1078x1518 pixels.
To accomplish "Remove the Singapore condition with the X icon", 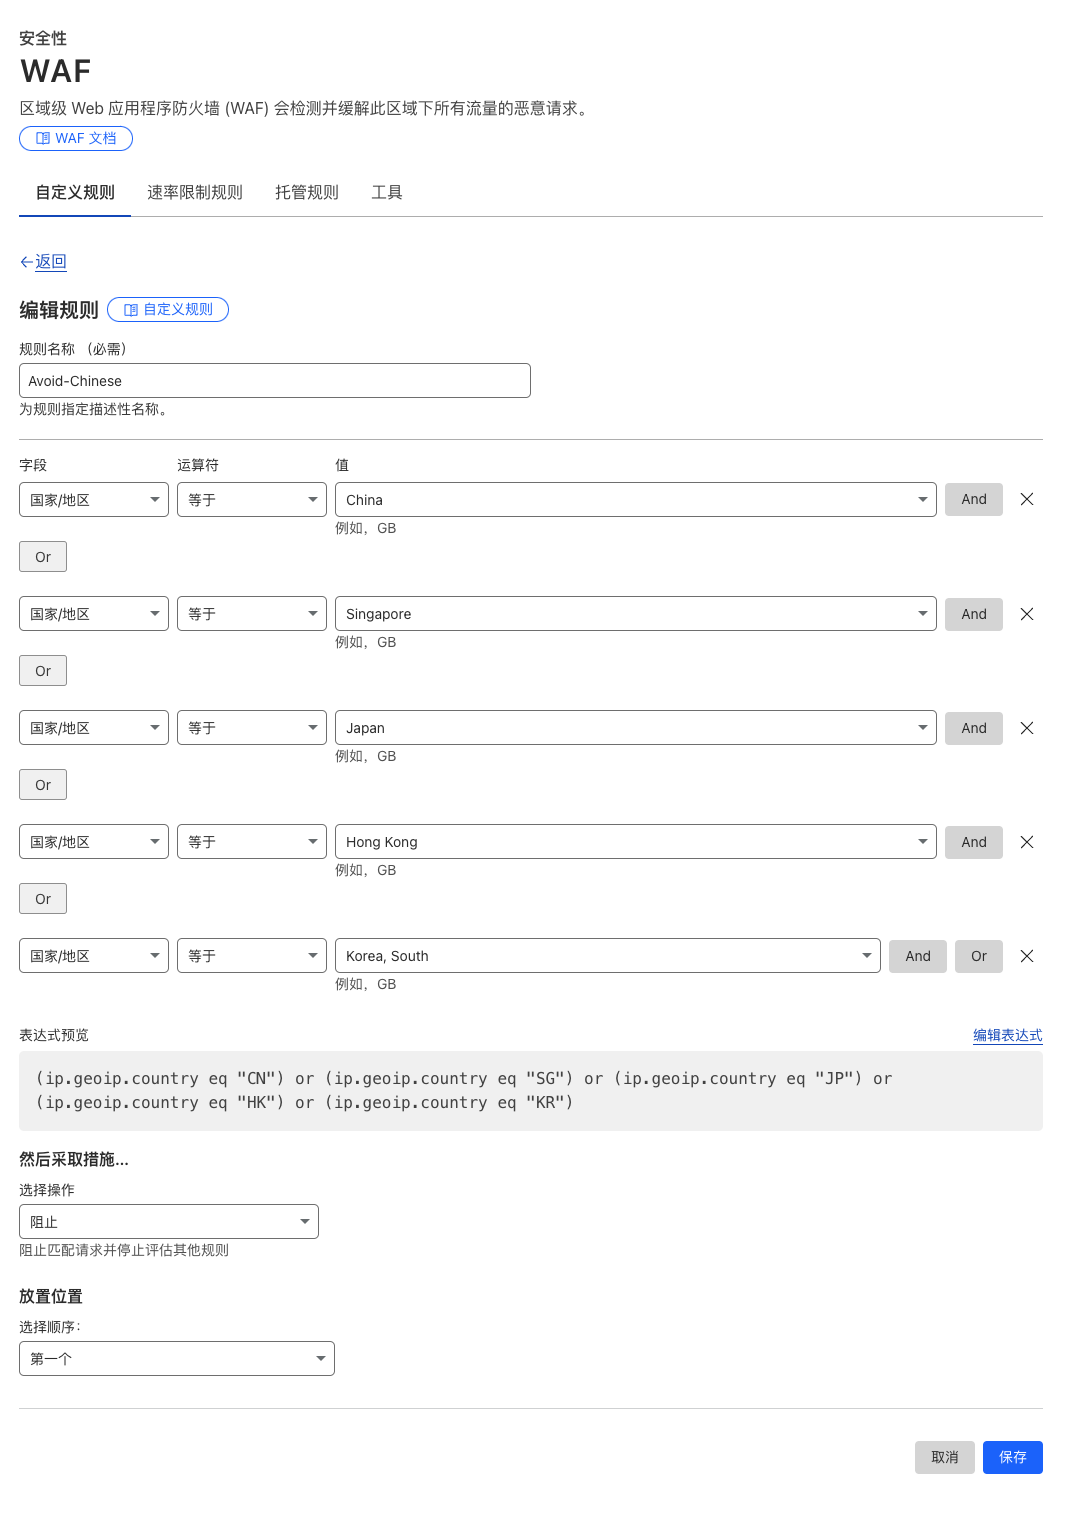I will 1026,613.
